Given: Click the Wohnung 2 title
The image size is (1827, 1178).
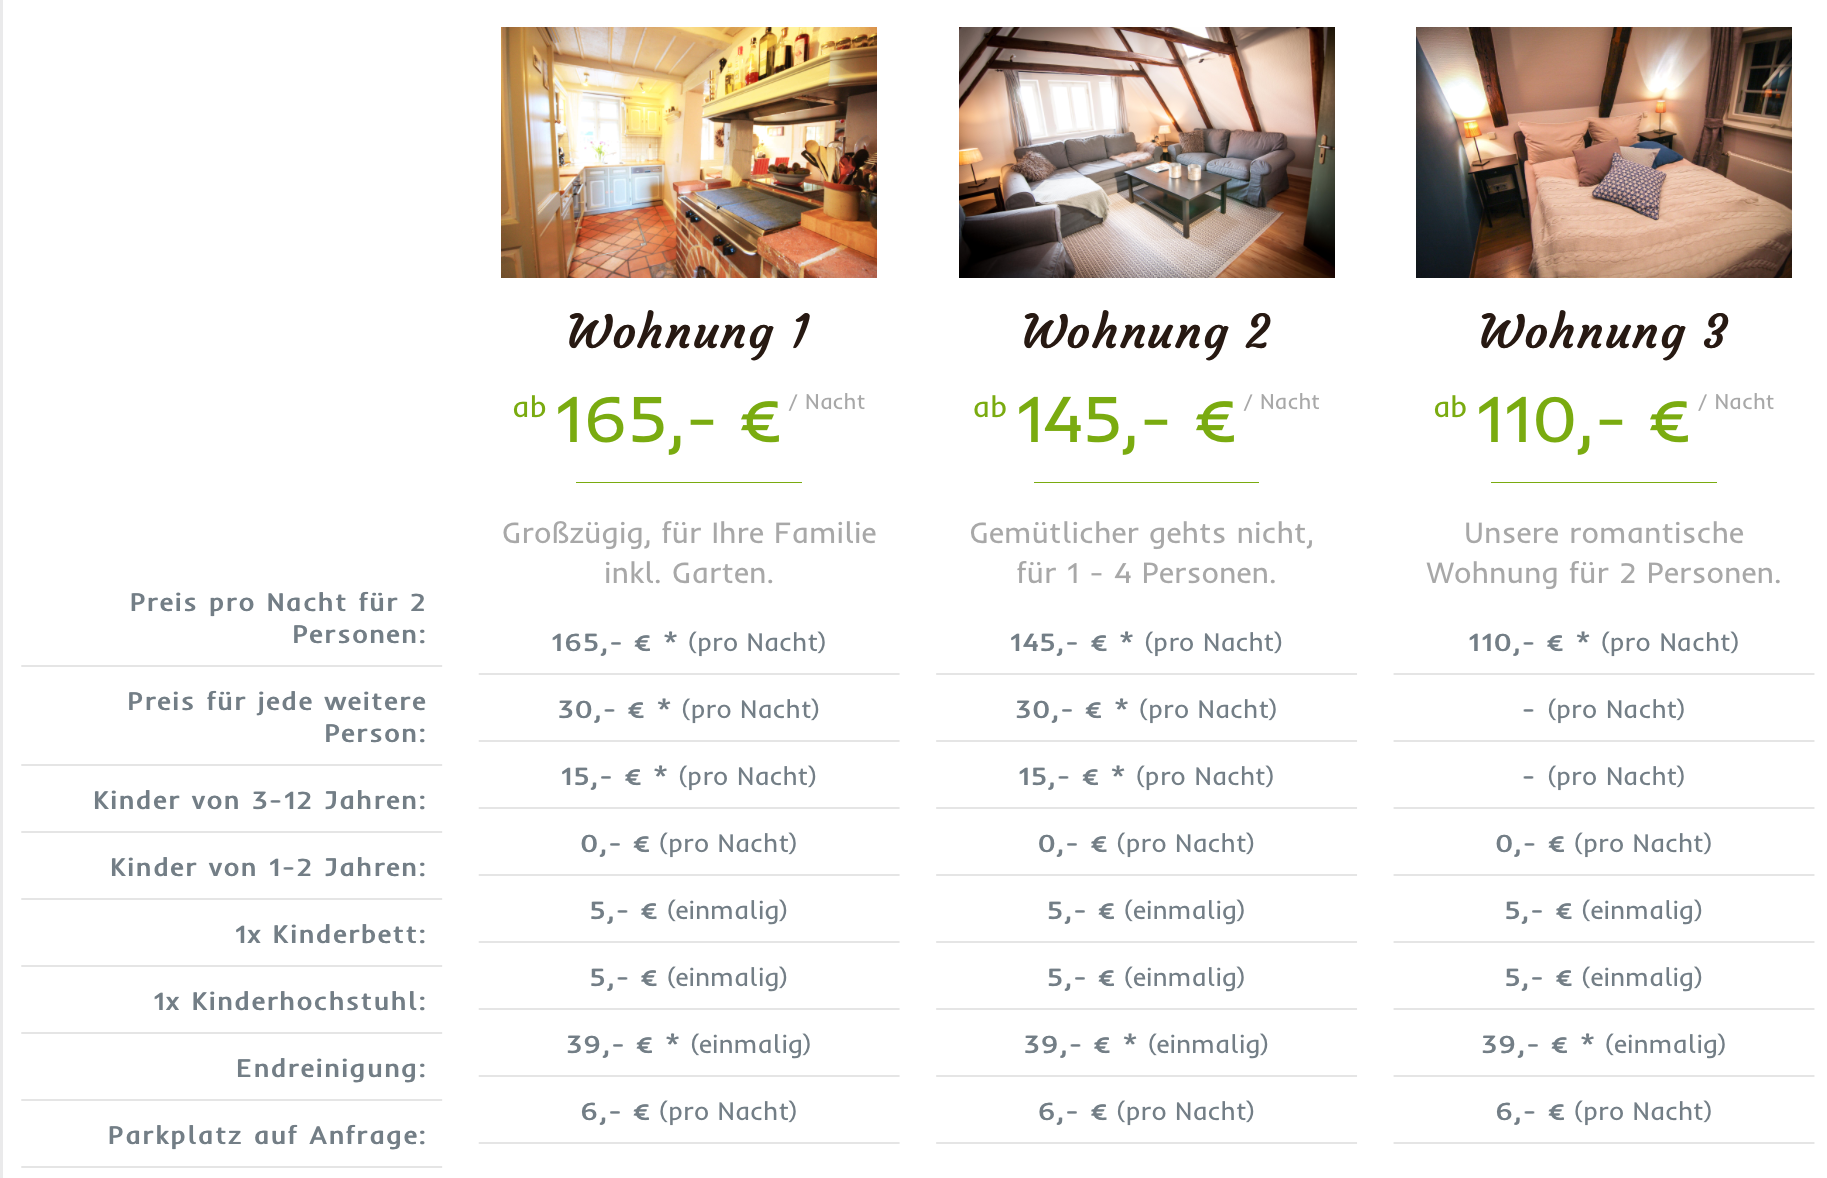Looking at the screenshot, I should [x=1146, y=332].
